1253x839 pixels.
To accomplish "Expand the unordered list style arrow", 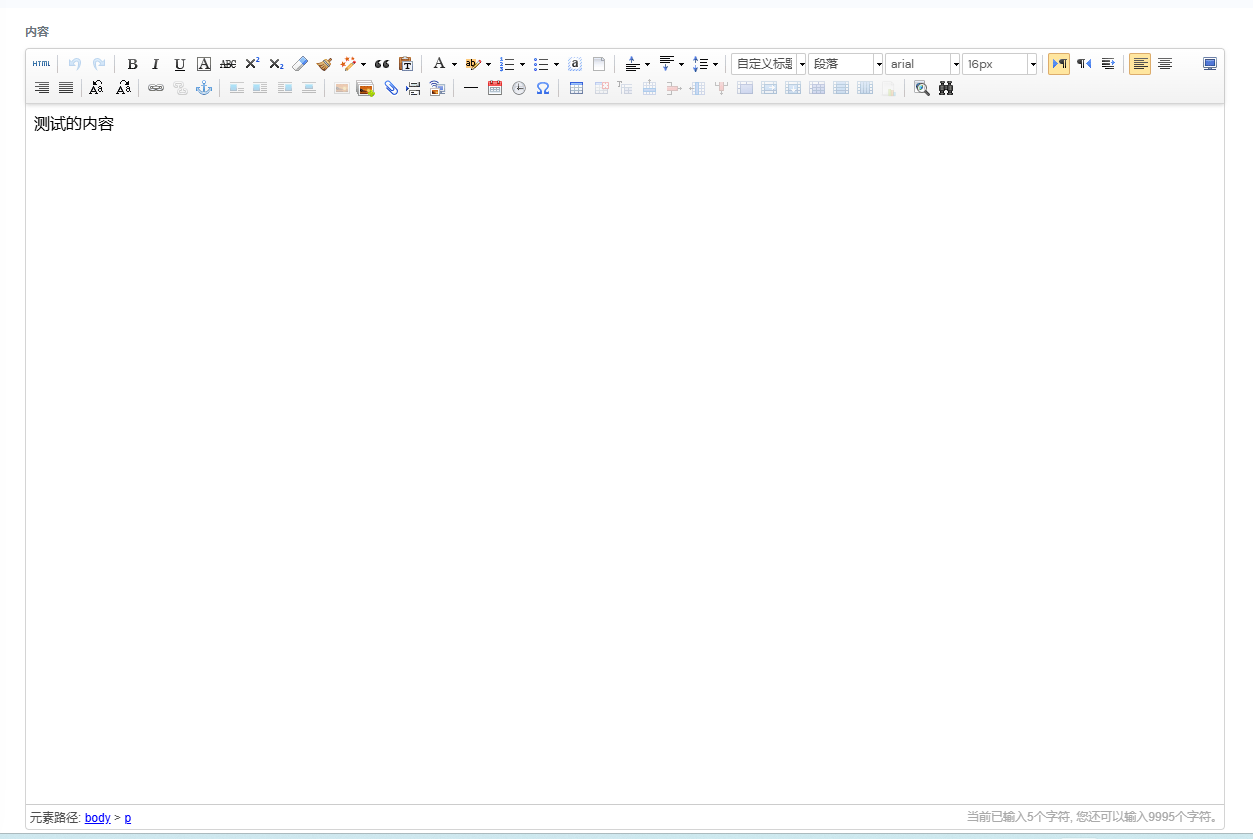I will [x=556, y=64].
